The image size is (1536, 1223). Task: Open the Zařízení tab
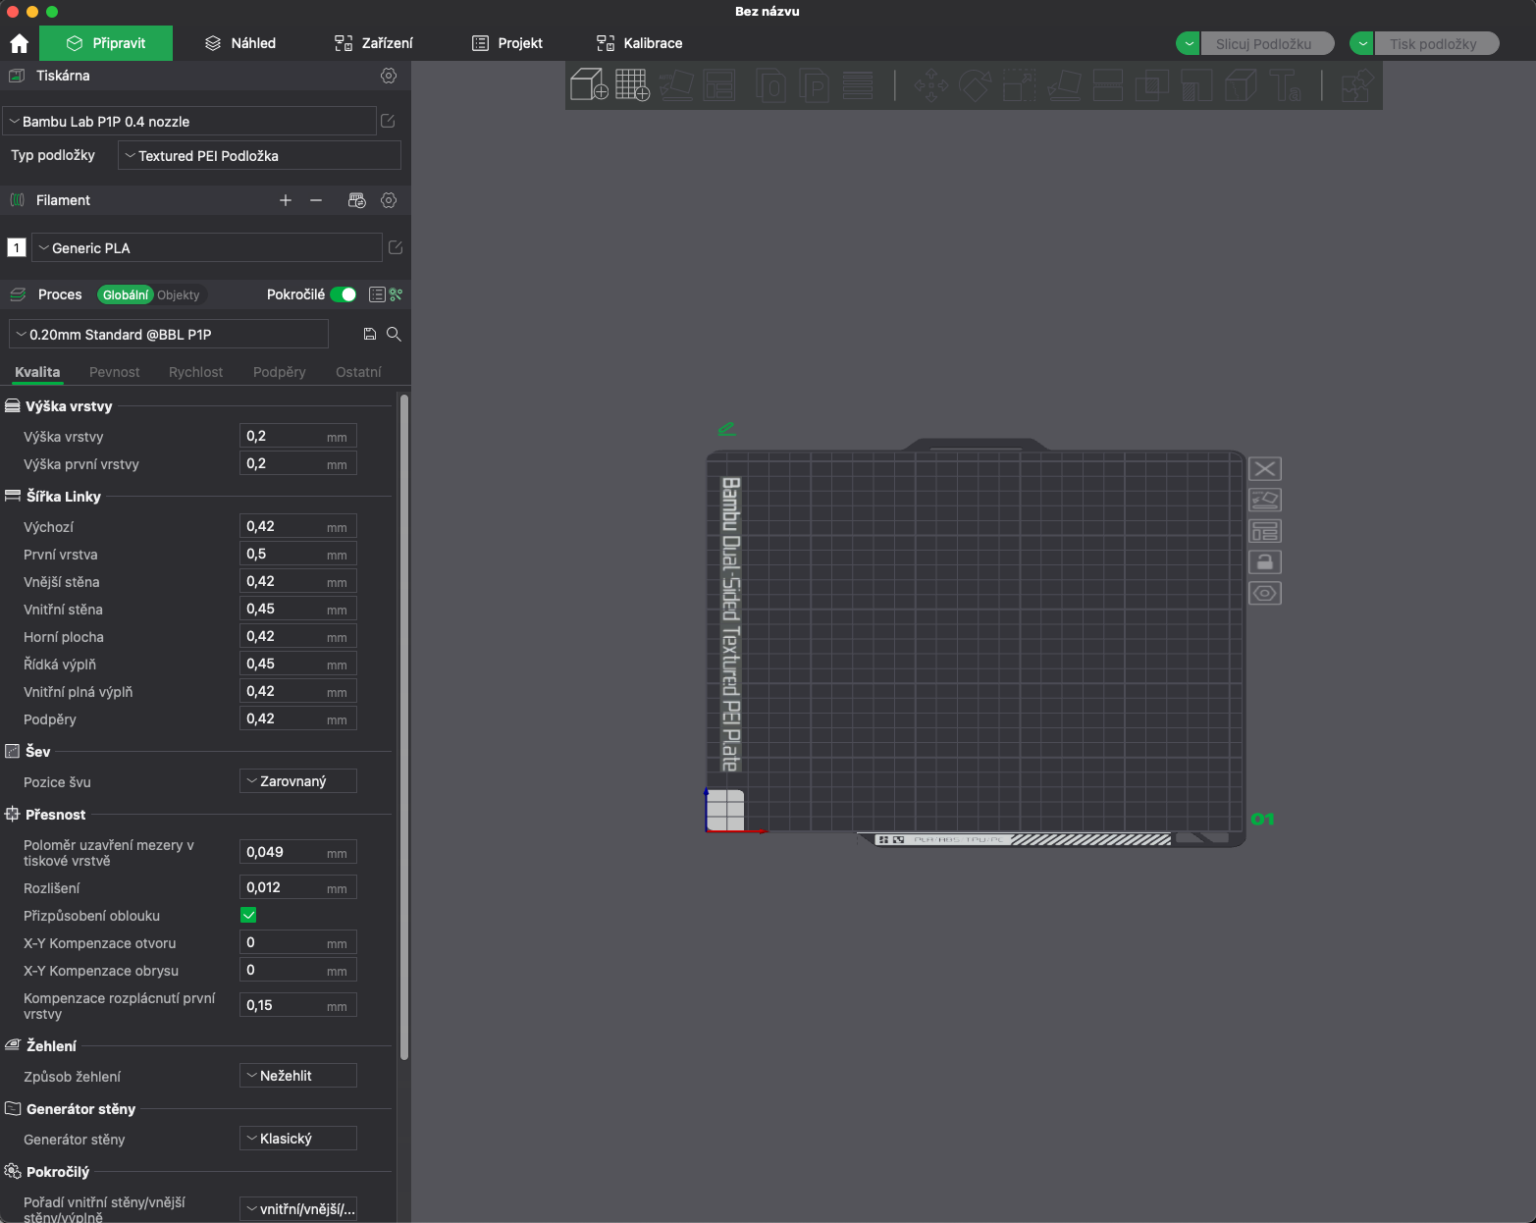click(373, 43)
